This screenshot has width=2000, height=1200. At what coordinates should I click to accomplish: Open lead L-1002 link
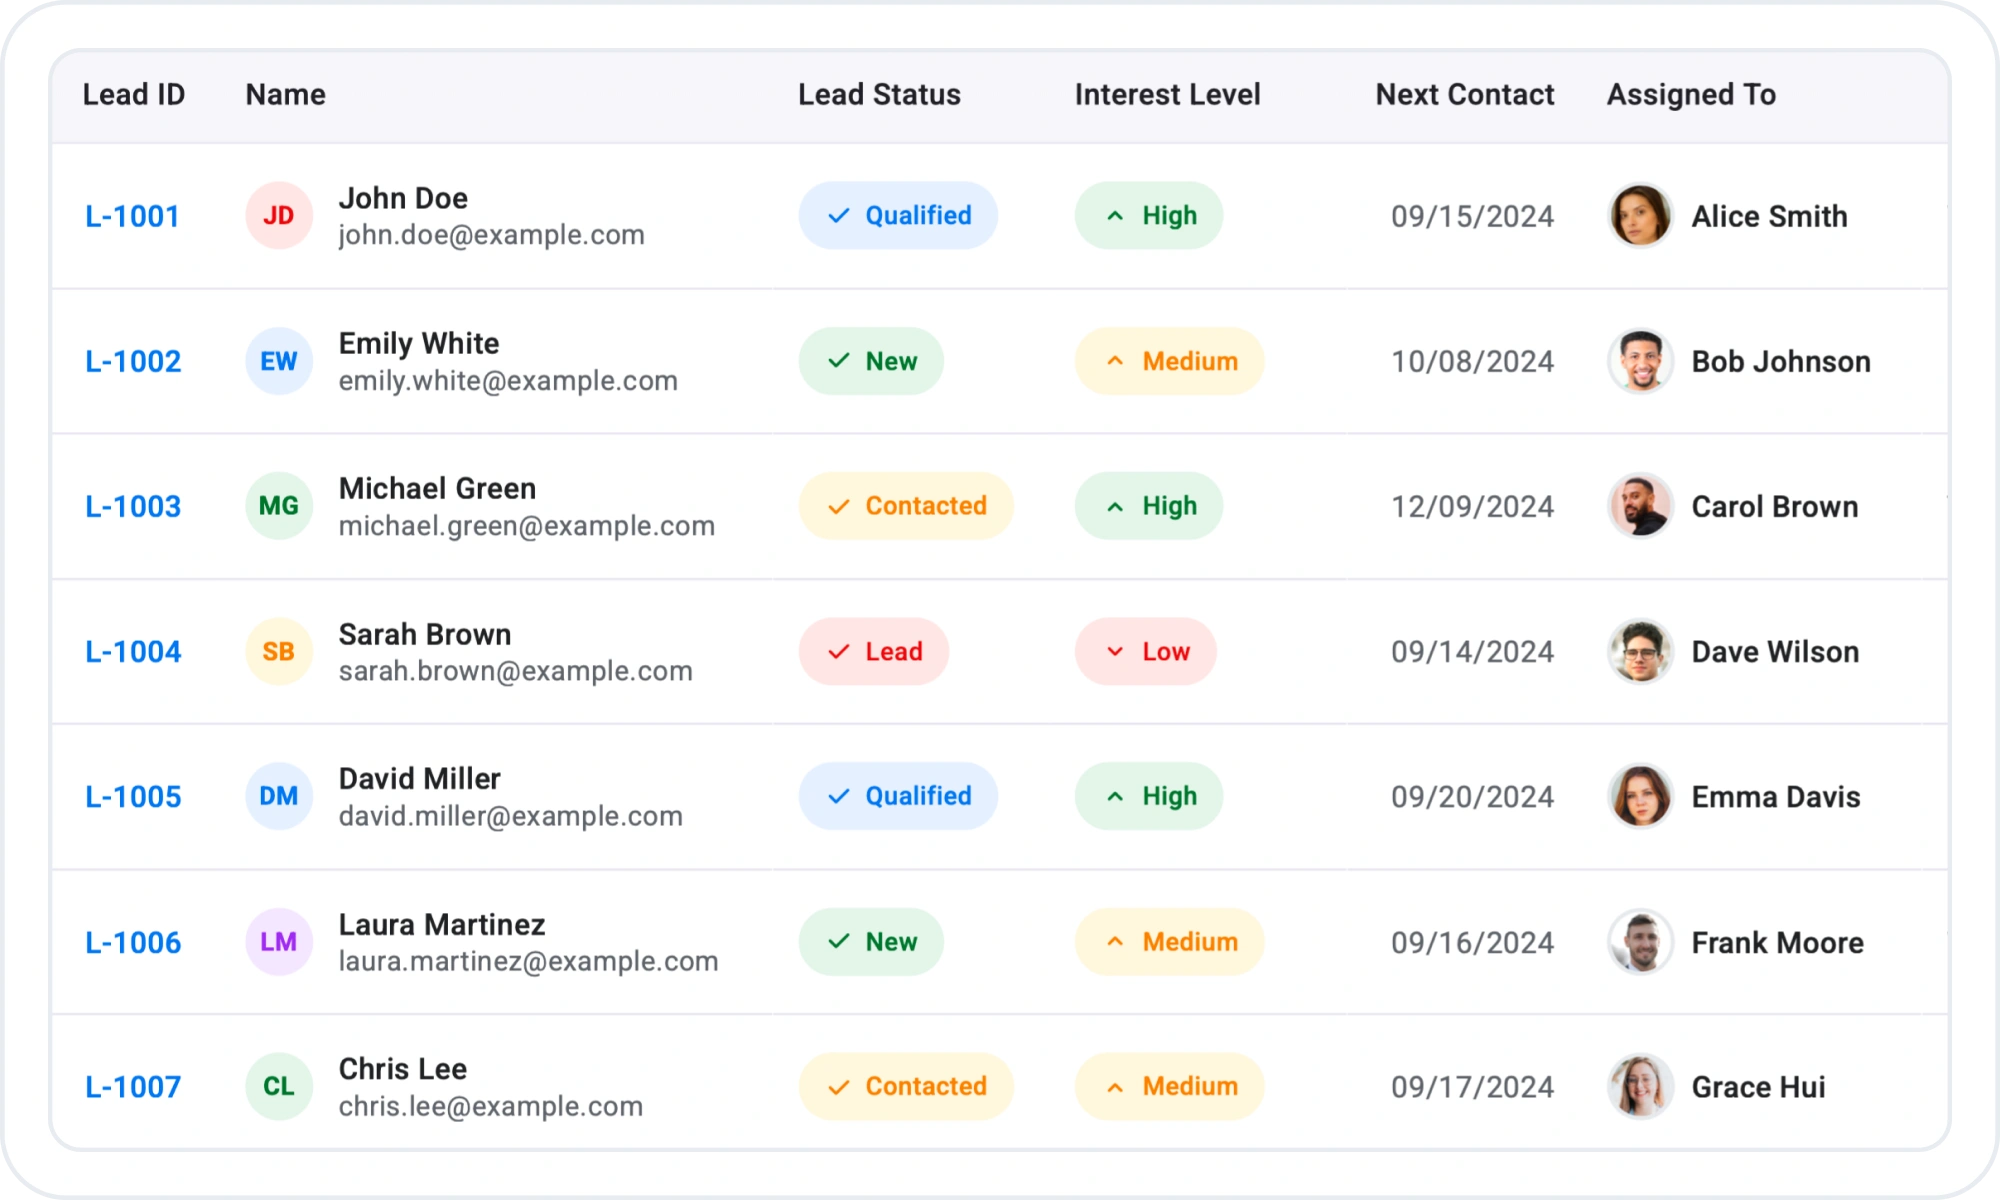coord(133,361)
